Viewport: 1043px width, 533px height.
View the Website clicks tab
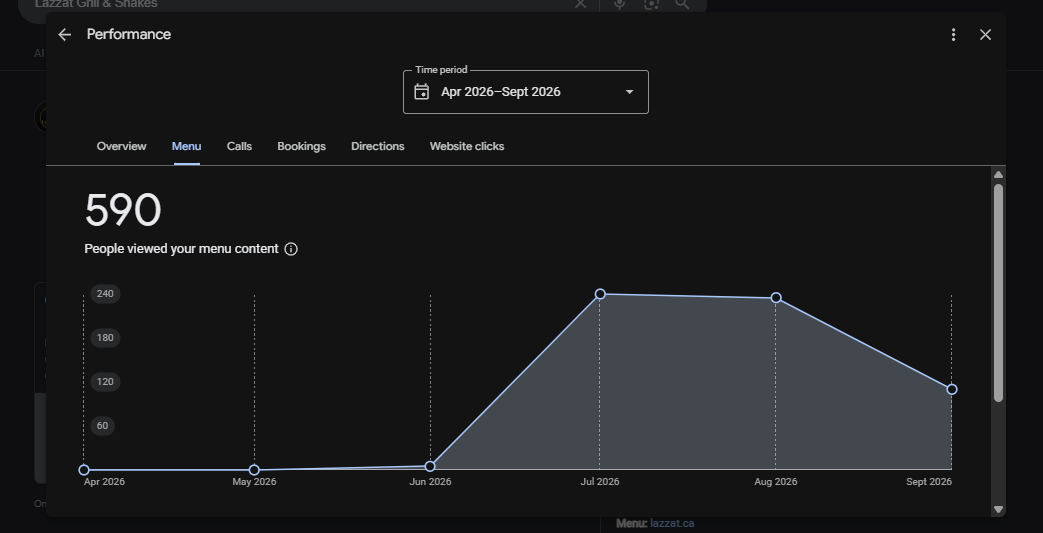467,146
